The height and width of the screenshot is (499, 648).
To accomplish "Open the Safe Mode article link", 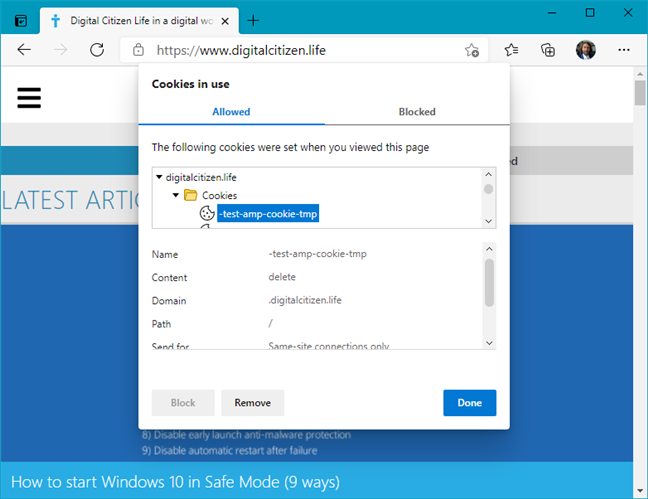I will coord(176,482).
